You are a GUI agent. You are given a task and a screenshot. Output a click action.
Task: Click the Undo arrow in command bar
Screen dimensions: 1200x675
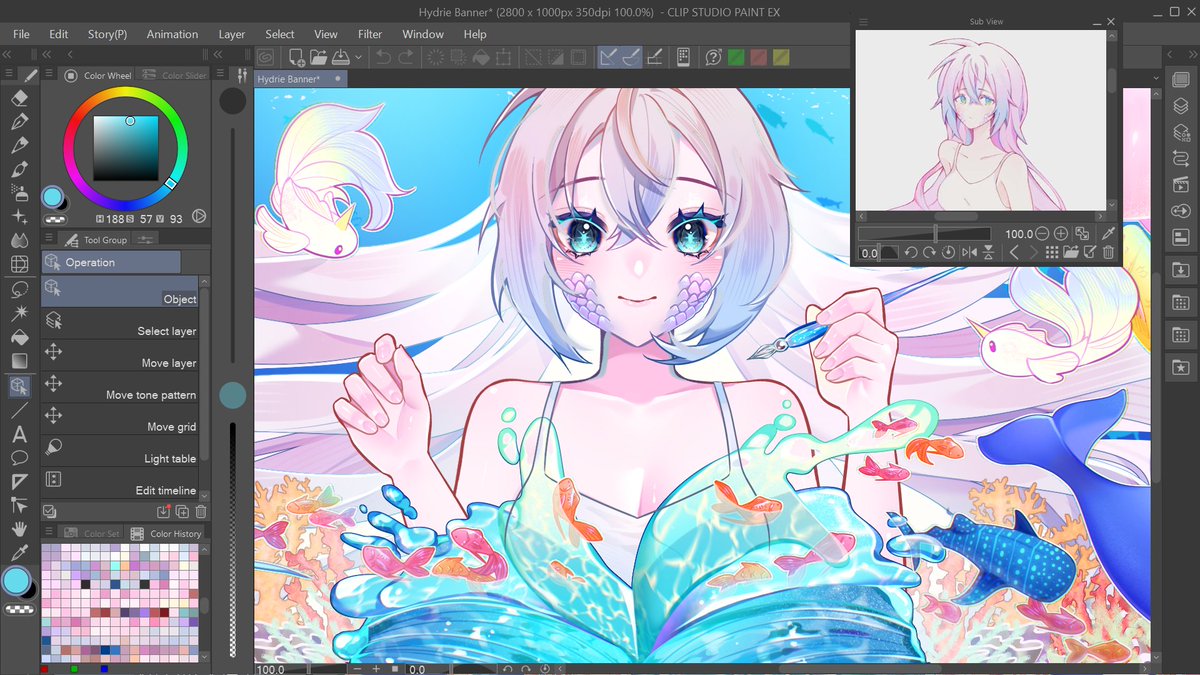(x=384, y=57)
